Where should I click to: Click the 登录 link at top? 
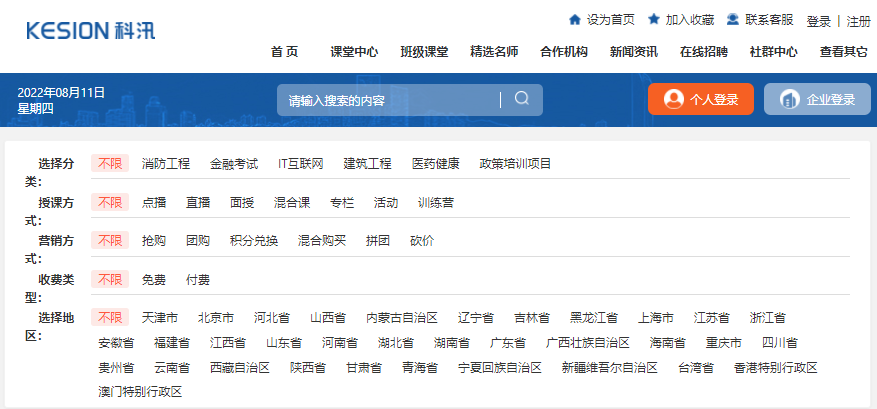819,21
